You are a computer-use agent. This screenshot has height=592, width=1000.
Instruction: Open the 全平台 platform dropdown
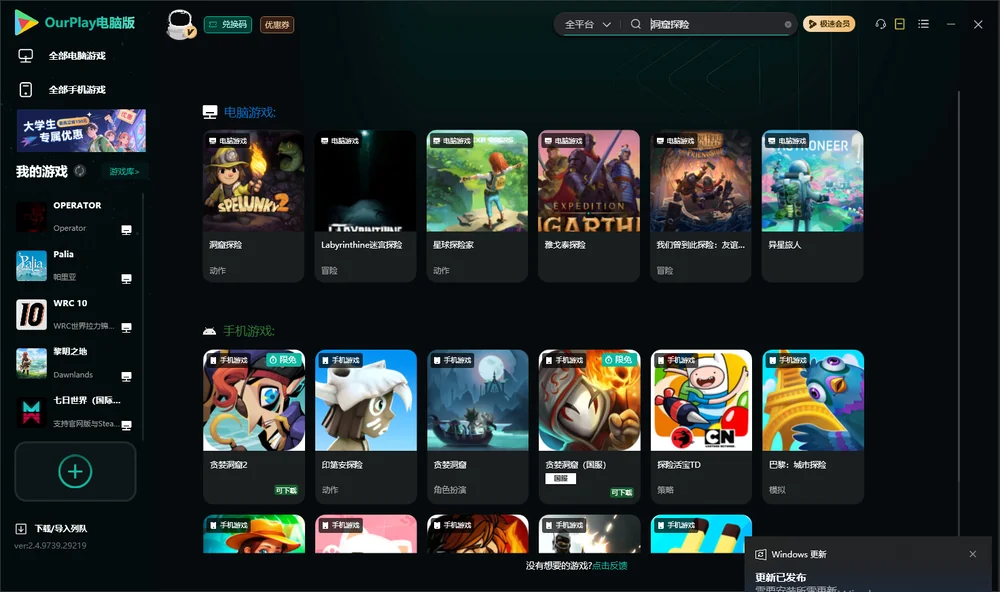click(x=587, y=24)
